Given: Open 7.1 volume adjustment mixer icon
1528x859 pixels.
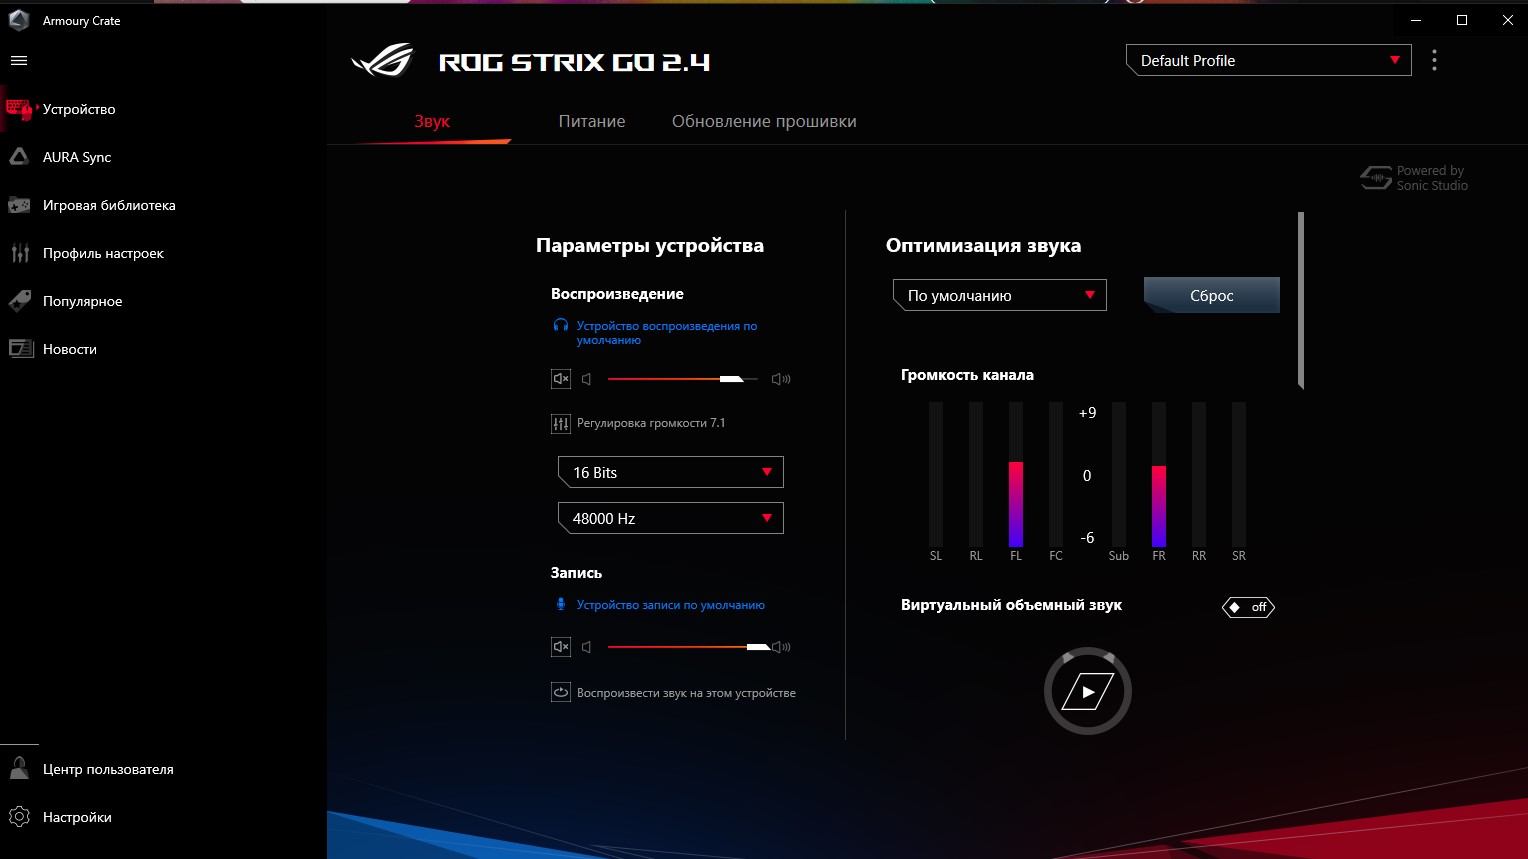Looking at the screenshot, I should (561, 424).
